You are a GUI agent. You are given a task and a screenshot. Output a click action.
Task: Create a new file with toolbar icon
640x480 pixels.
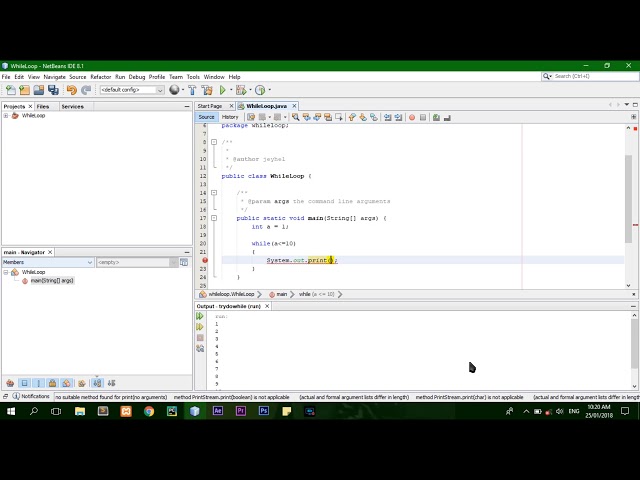[11, 90]
